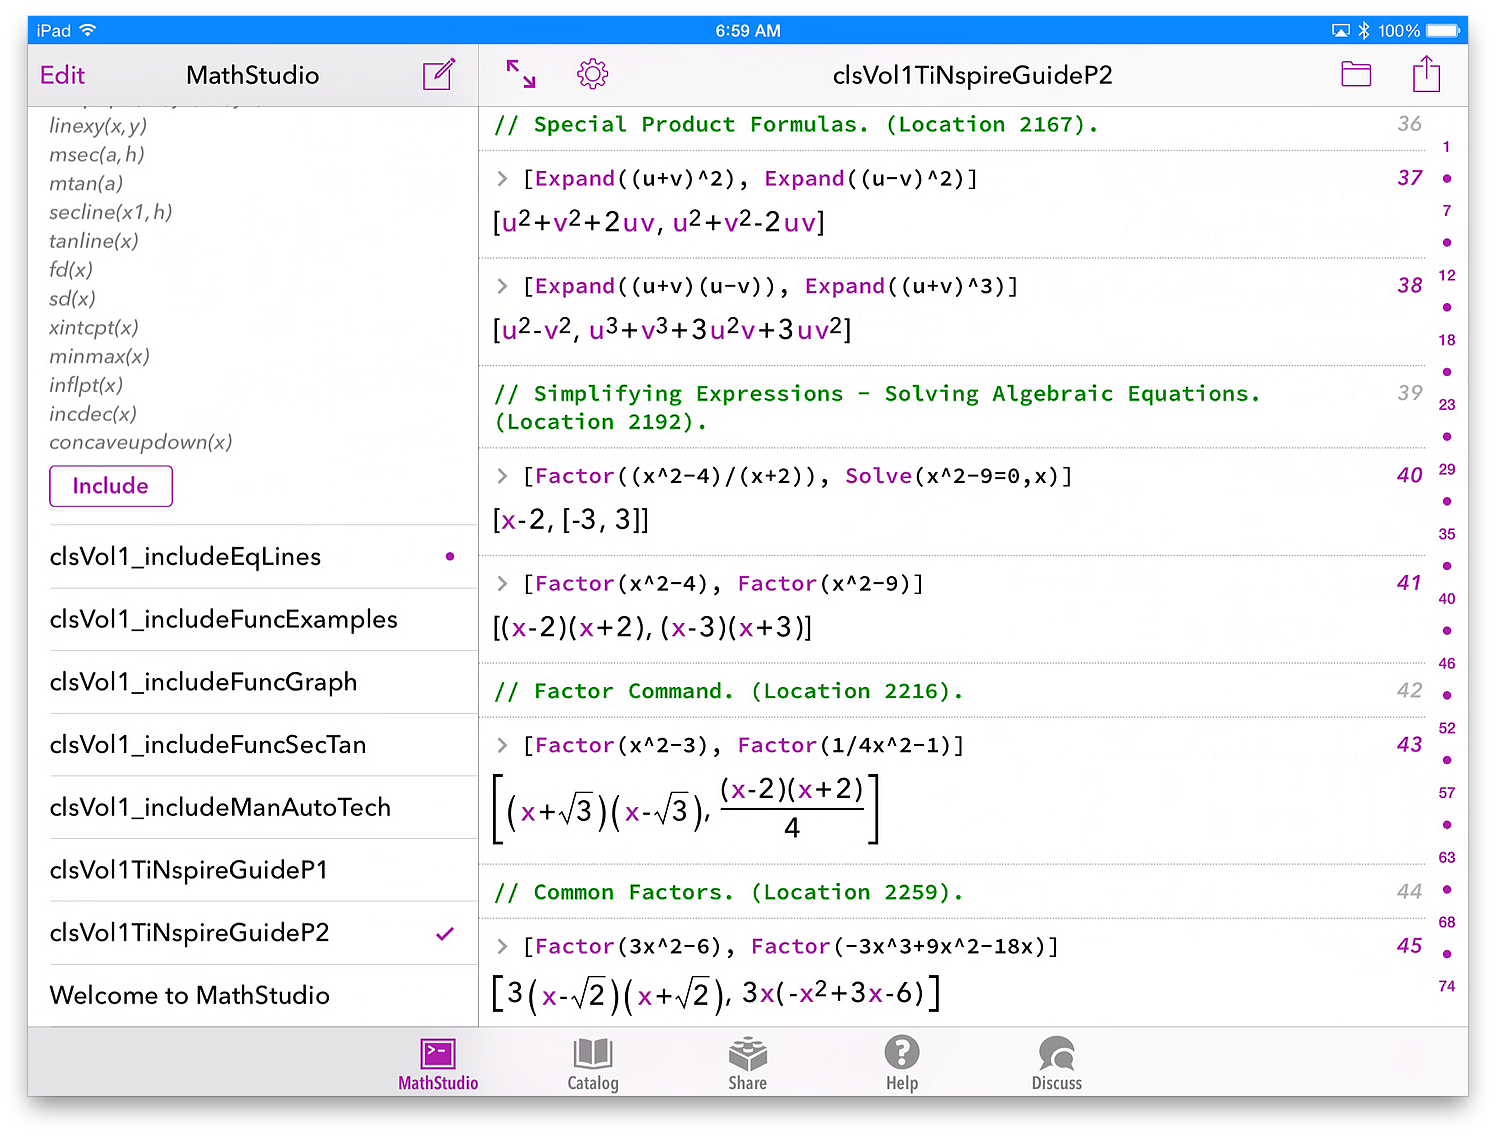Open the Share bricks icon
The height and width of the screenshot is (1136, 1496).
click(x=747, y=1064)
